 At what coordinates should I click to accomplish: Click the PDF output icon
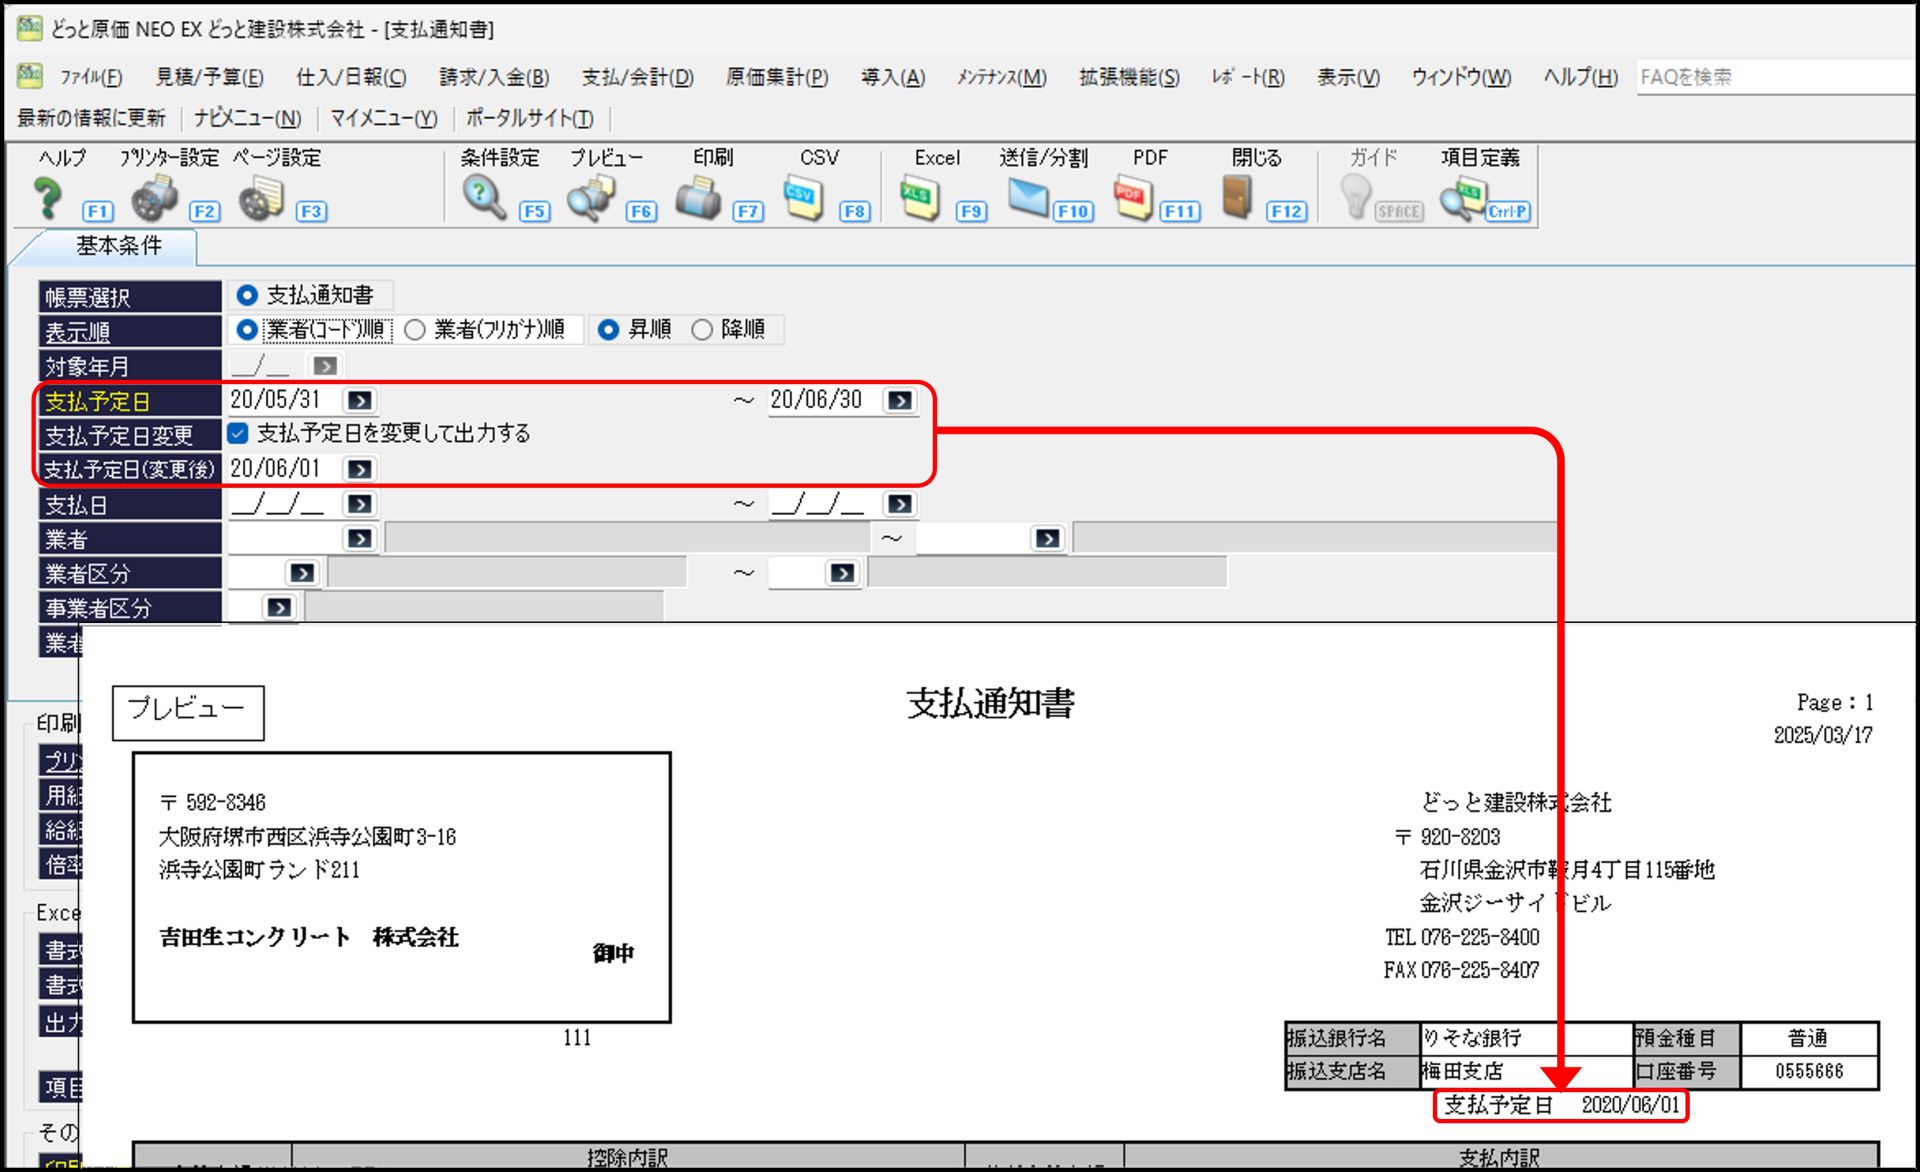coord(1133,197)
